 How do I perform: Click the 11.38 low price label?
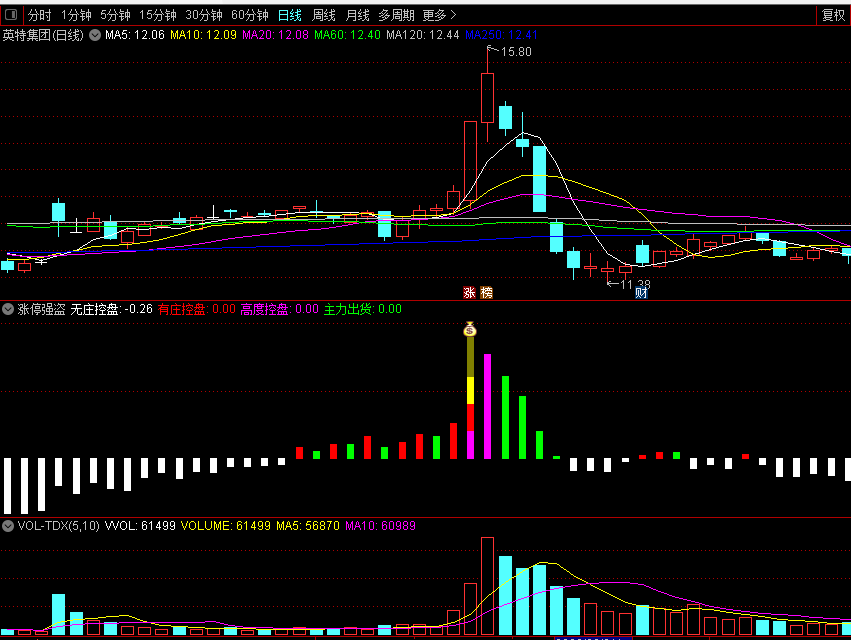click(x=635, y=284)
